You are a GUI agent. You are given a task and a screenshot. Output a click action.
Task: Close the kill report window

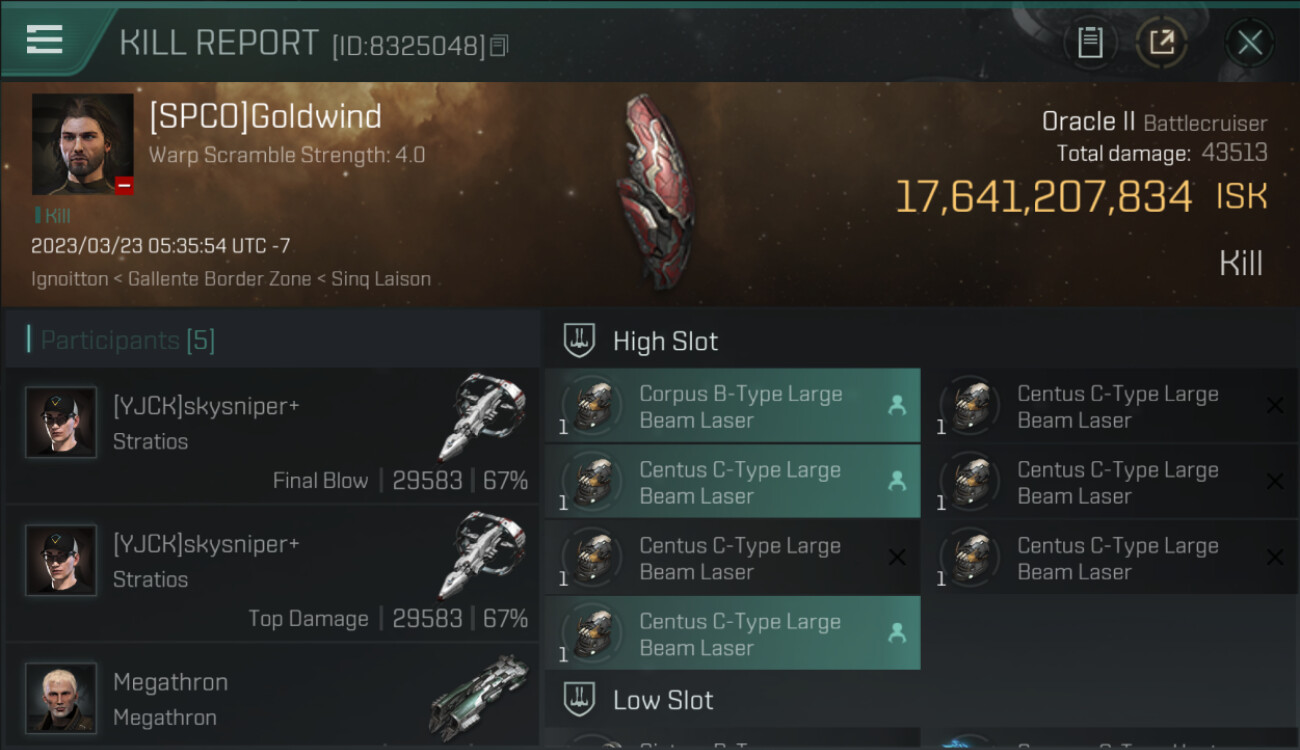click(1249, 43)
